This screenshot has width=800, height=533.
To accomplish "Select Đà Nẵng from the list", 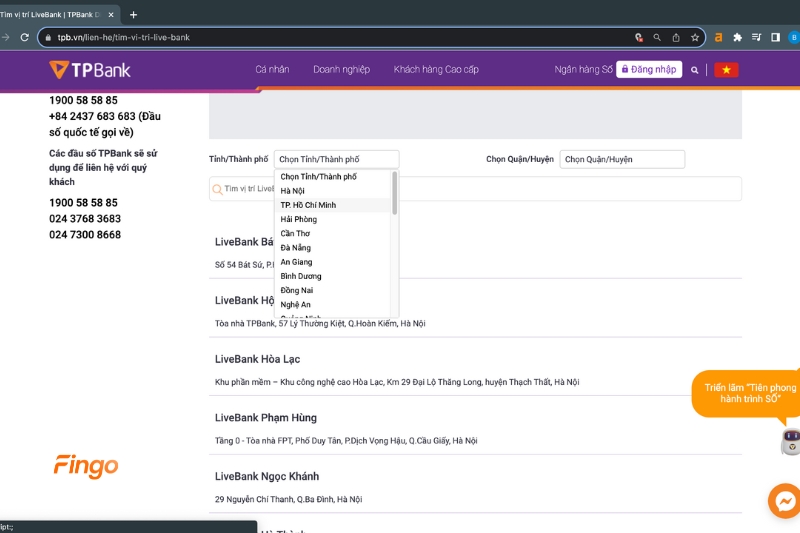I will [333, 248].
